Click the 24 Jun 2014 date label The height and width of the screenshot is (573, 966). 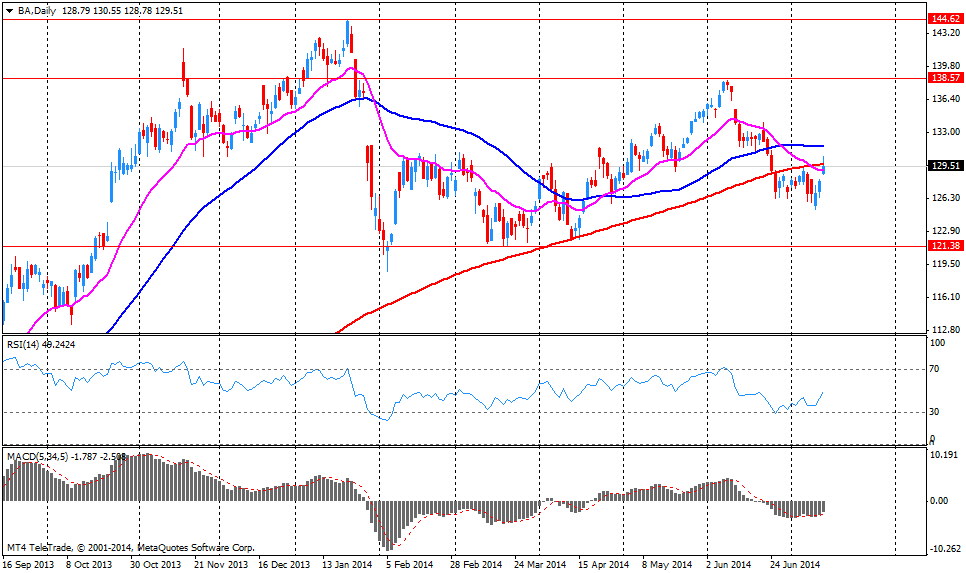coord(797,565)
